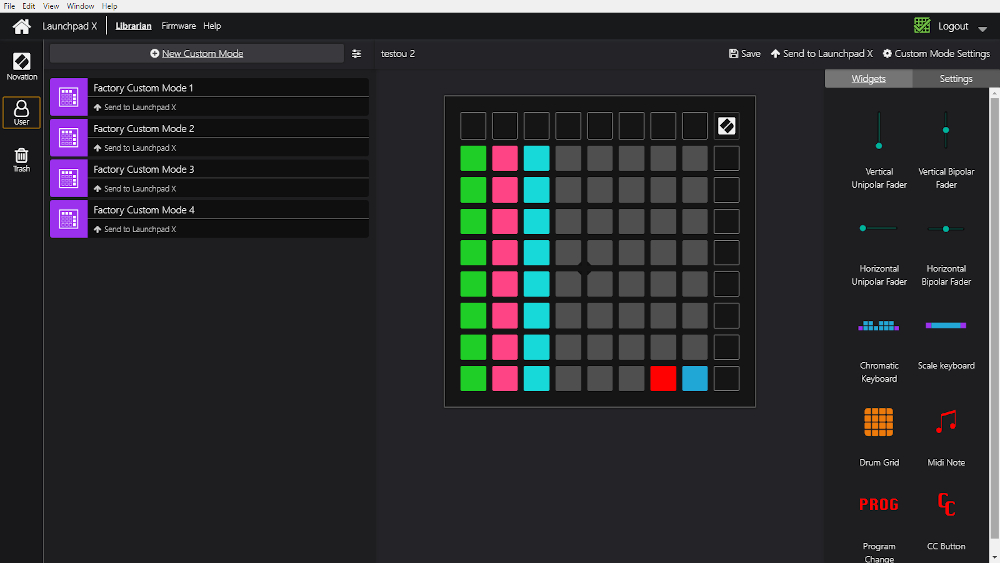Select the Vertical Bipolar Fader widget
The height and width of the screenshot is (563, 1000).
coord(946,150)
